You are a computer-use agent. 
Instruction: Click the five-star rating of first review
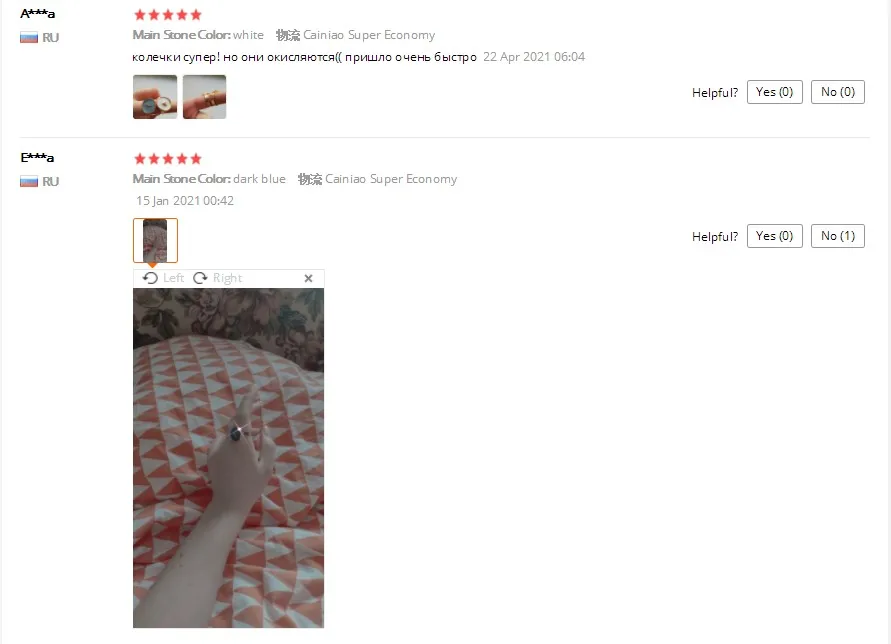pyautogui.click(x=168, y=15)
